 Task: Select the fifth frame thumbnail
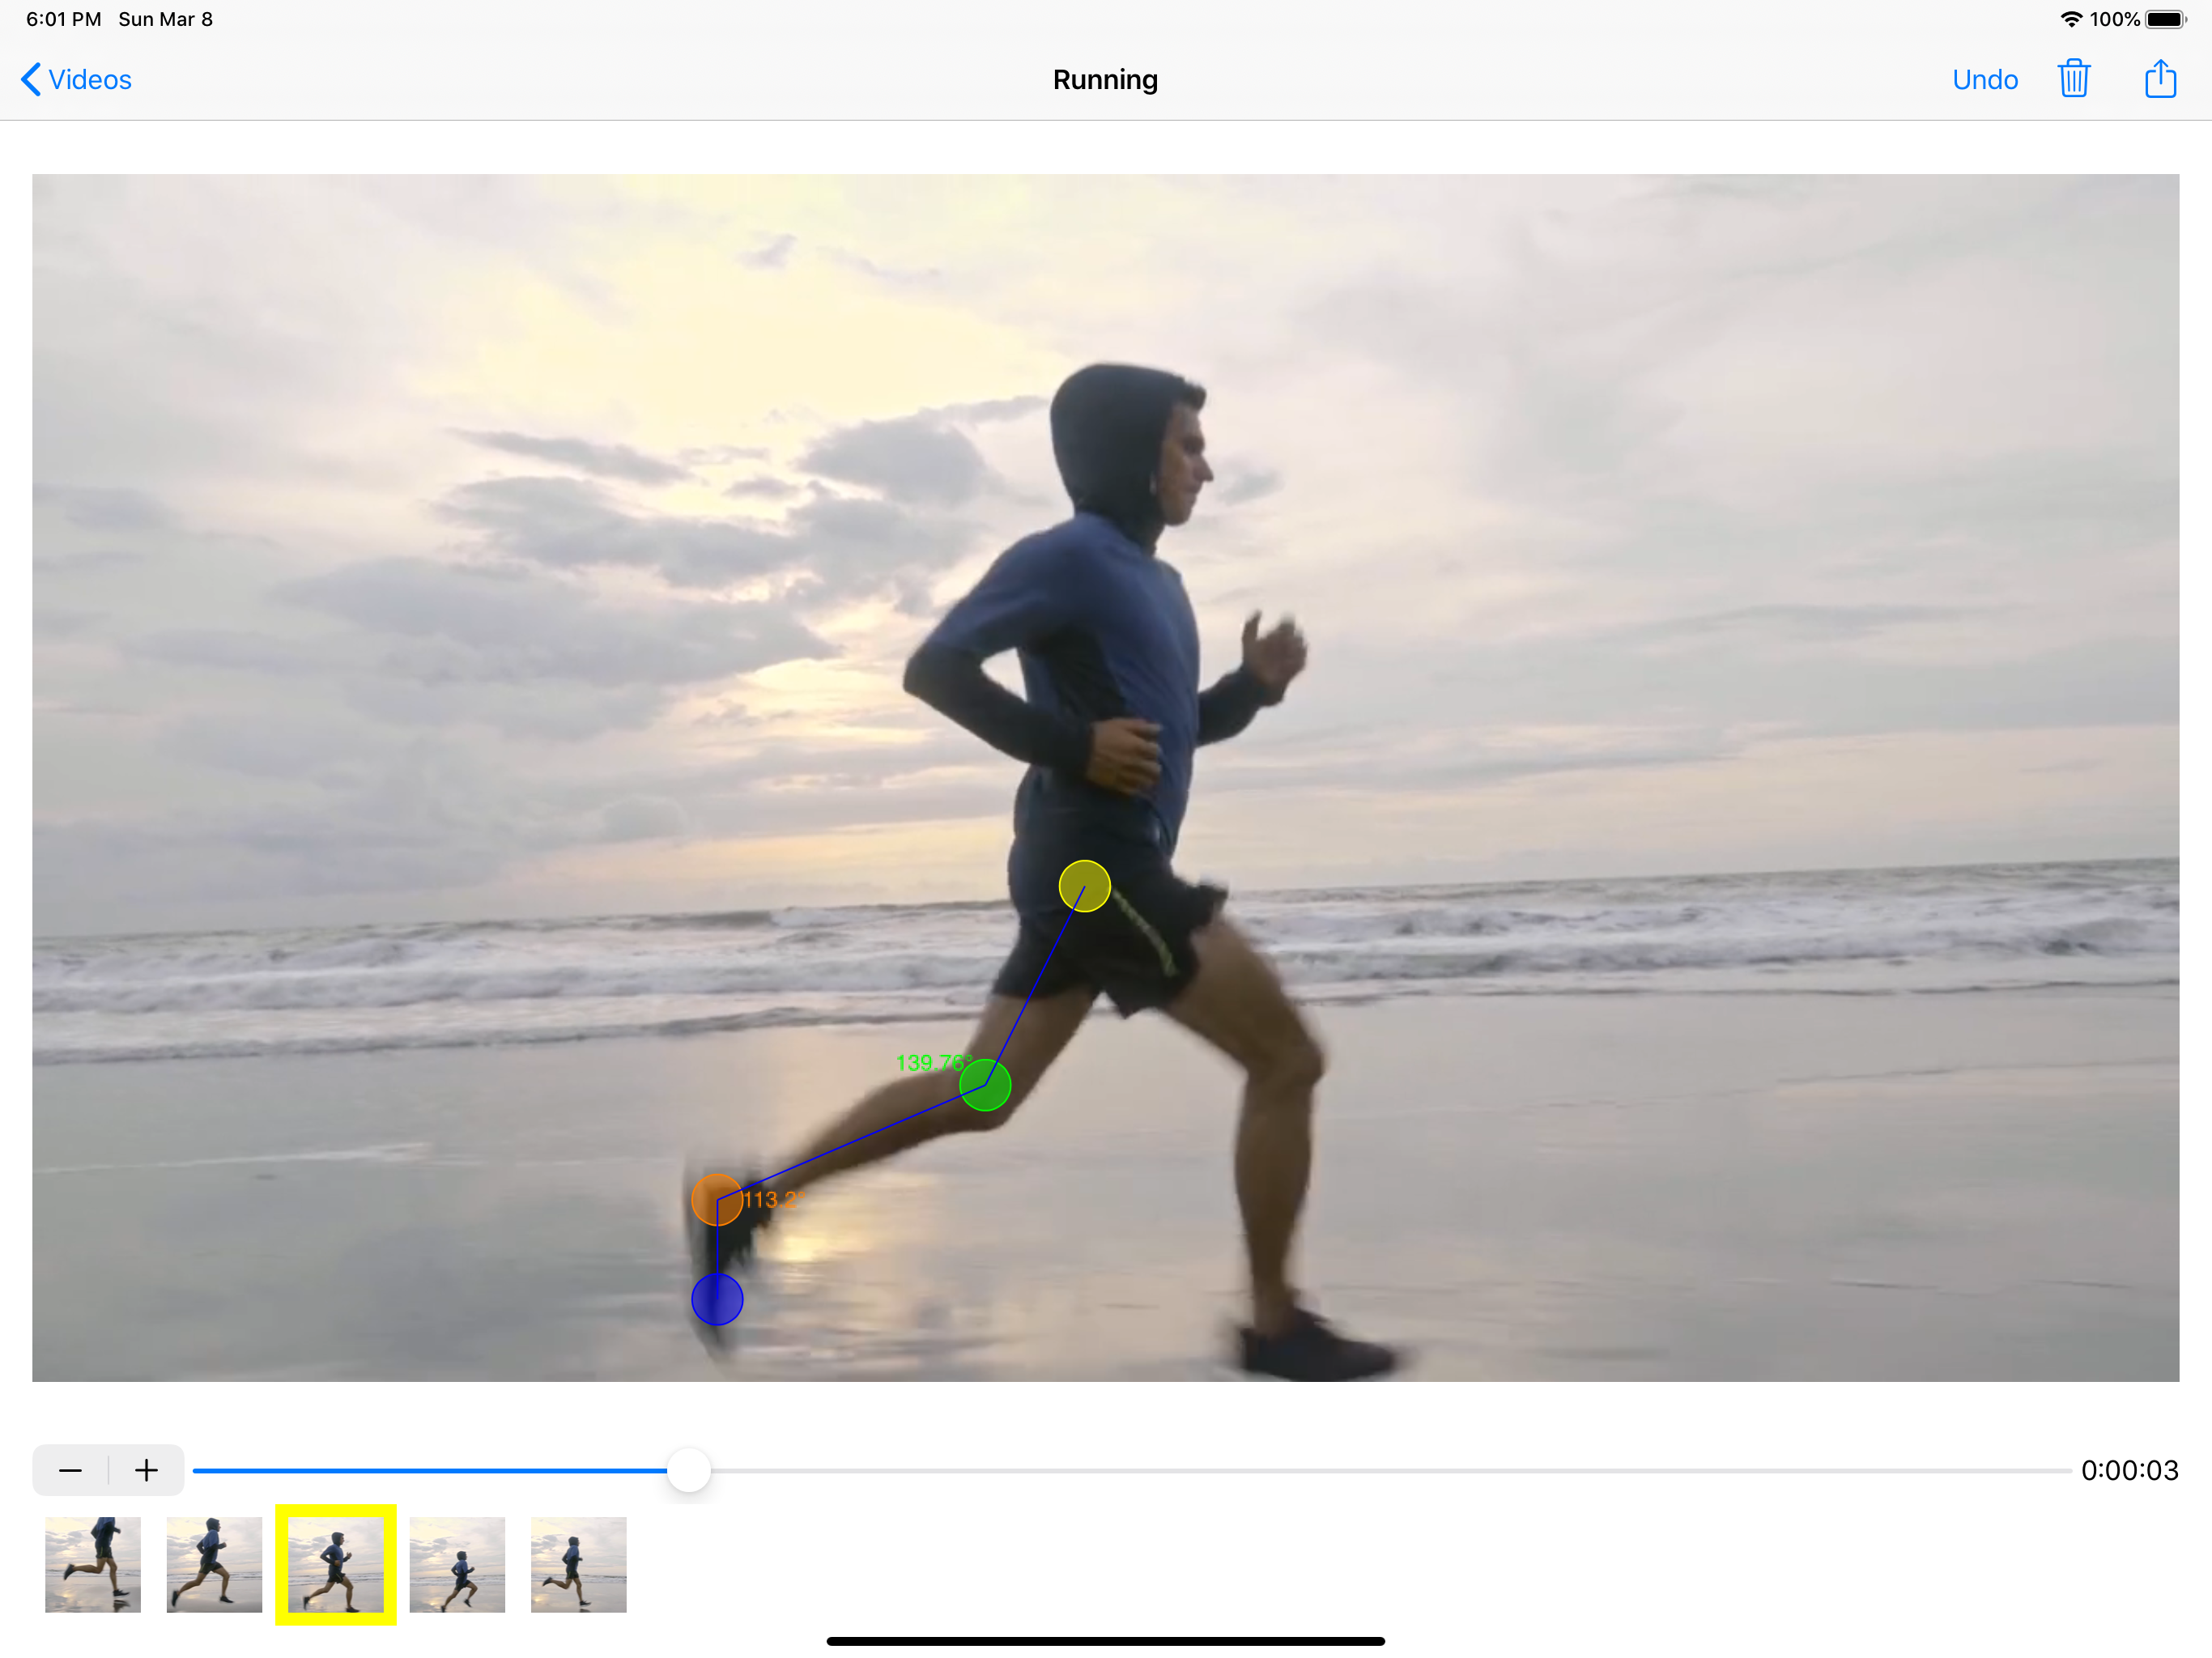[x=579, y=1565]
